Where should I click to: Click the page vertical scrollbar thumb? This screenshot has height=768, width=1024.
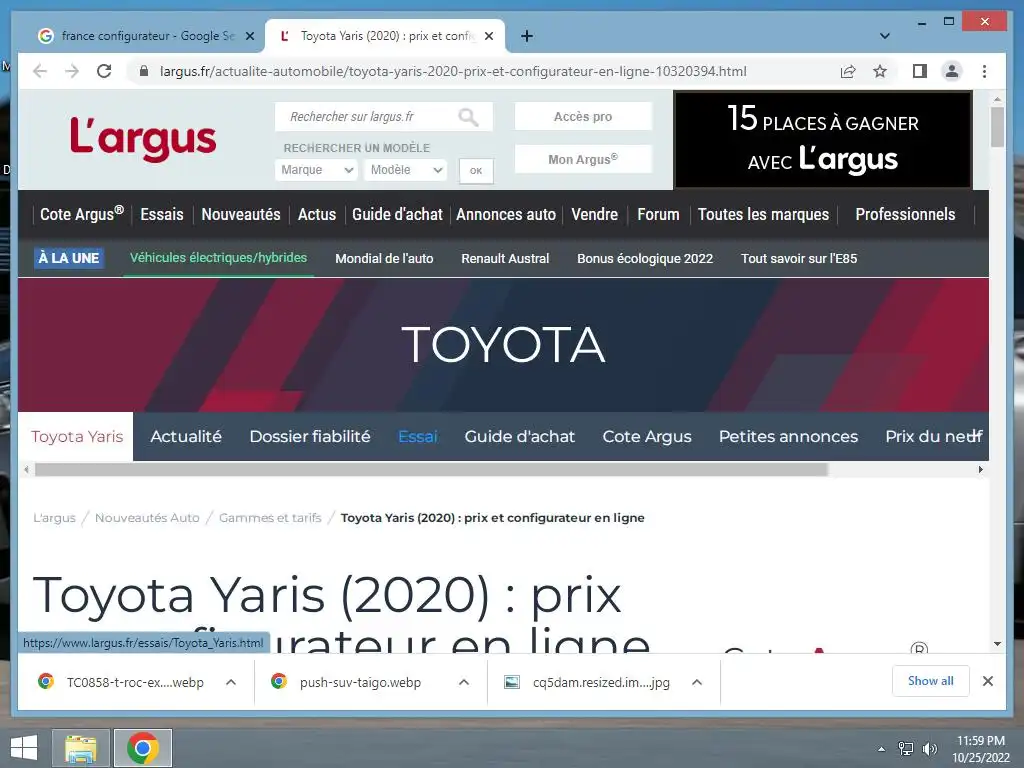click(x=997, y=127)
